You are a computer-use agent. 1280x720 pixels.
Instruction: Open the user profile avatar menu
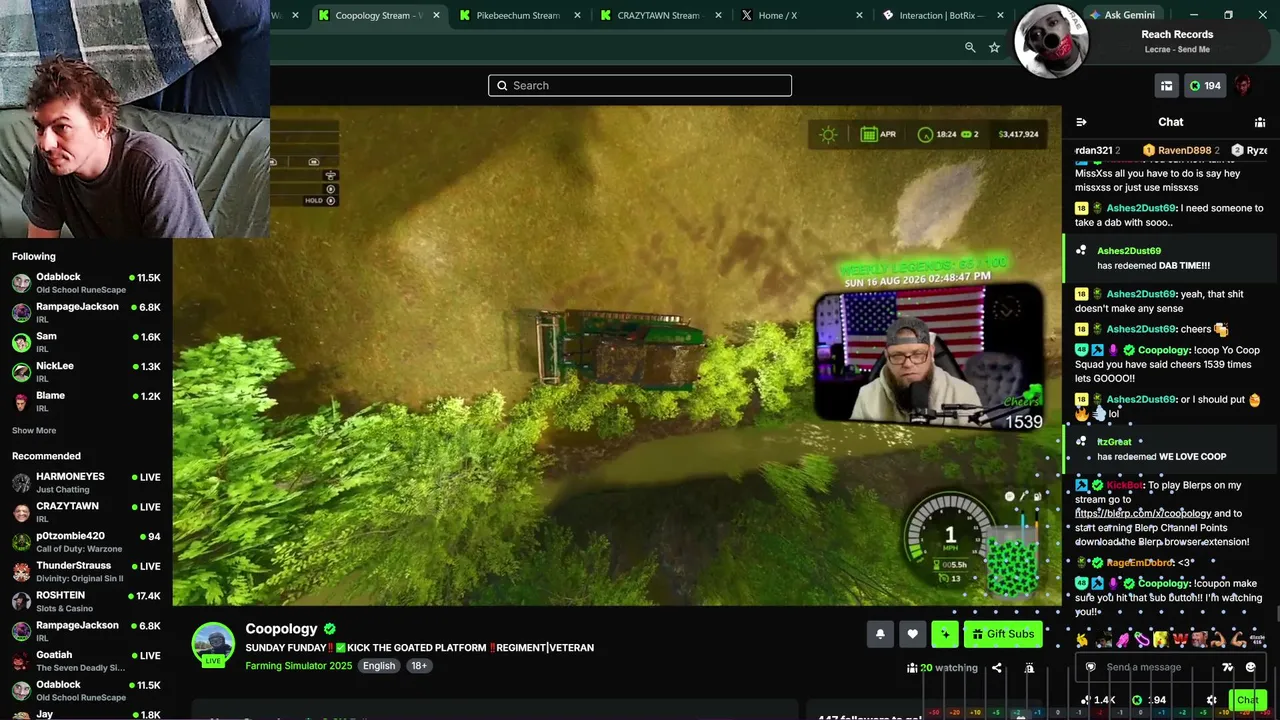pos(1243,86)
